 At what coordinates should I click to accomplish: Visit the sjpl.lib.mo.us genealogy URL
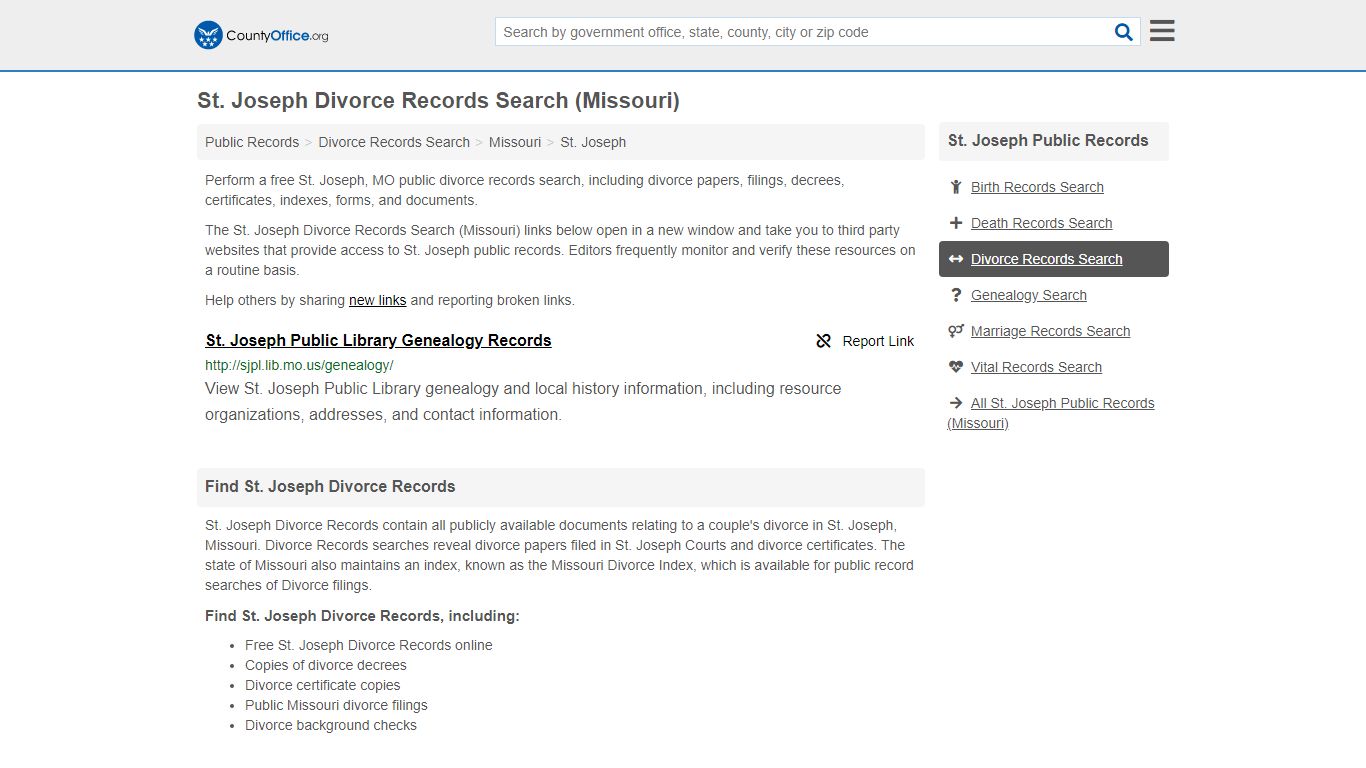point(299,365)
